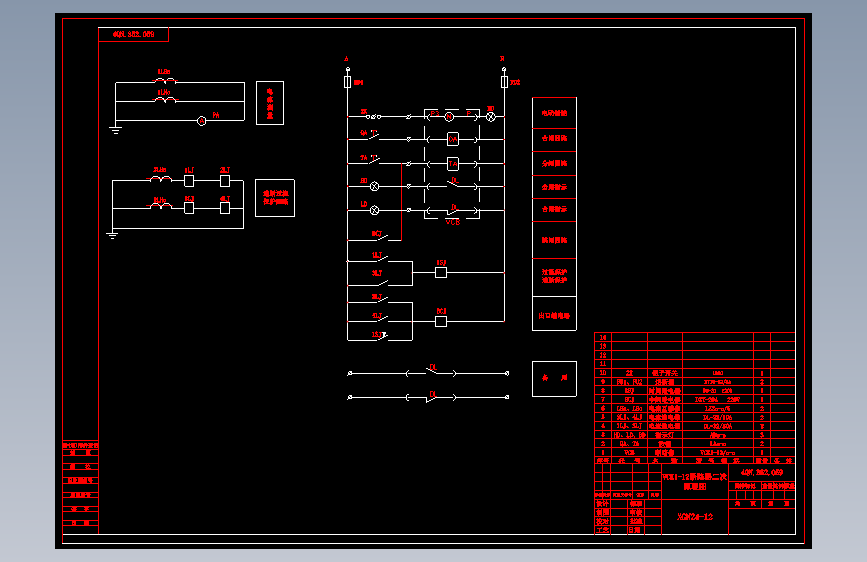Select the lower spare DL normally-closed contact
The image size is (867, 562).
(431, 397)
